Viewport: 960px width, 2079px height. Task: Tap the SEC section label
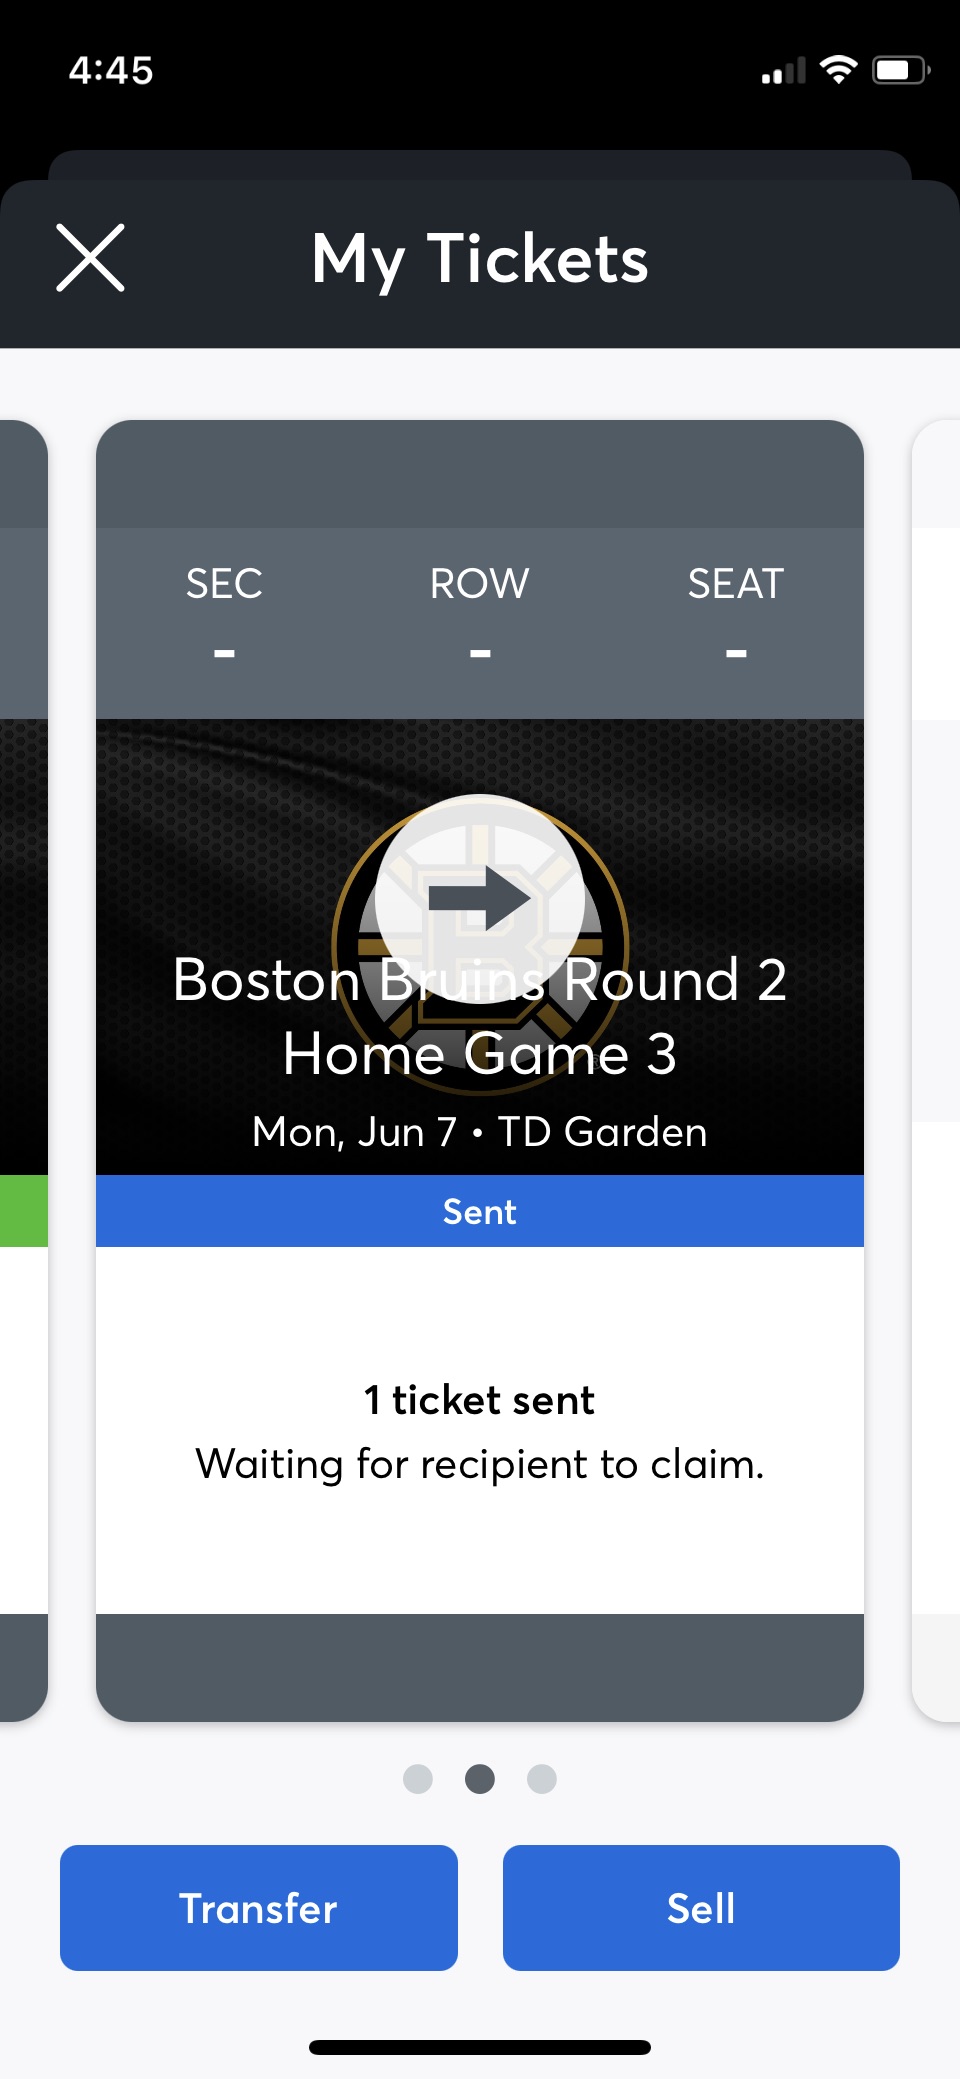point(224,584)
